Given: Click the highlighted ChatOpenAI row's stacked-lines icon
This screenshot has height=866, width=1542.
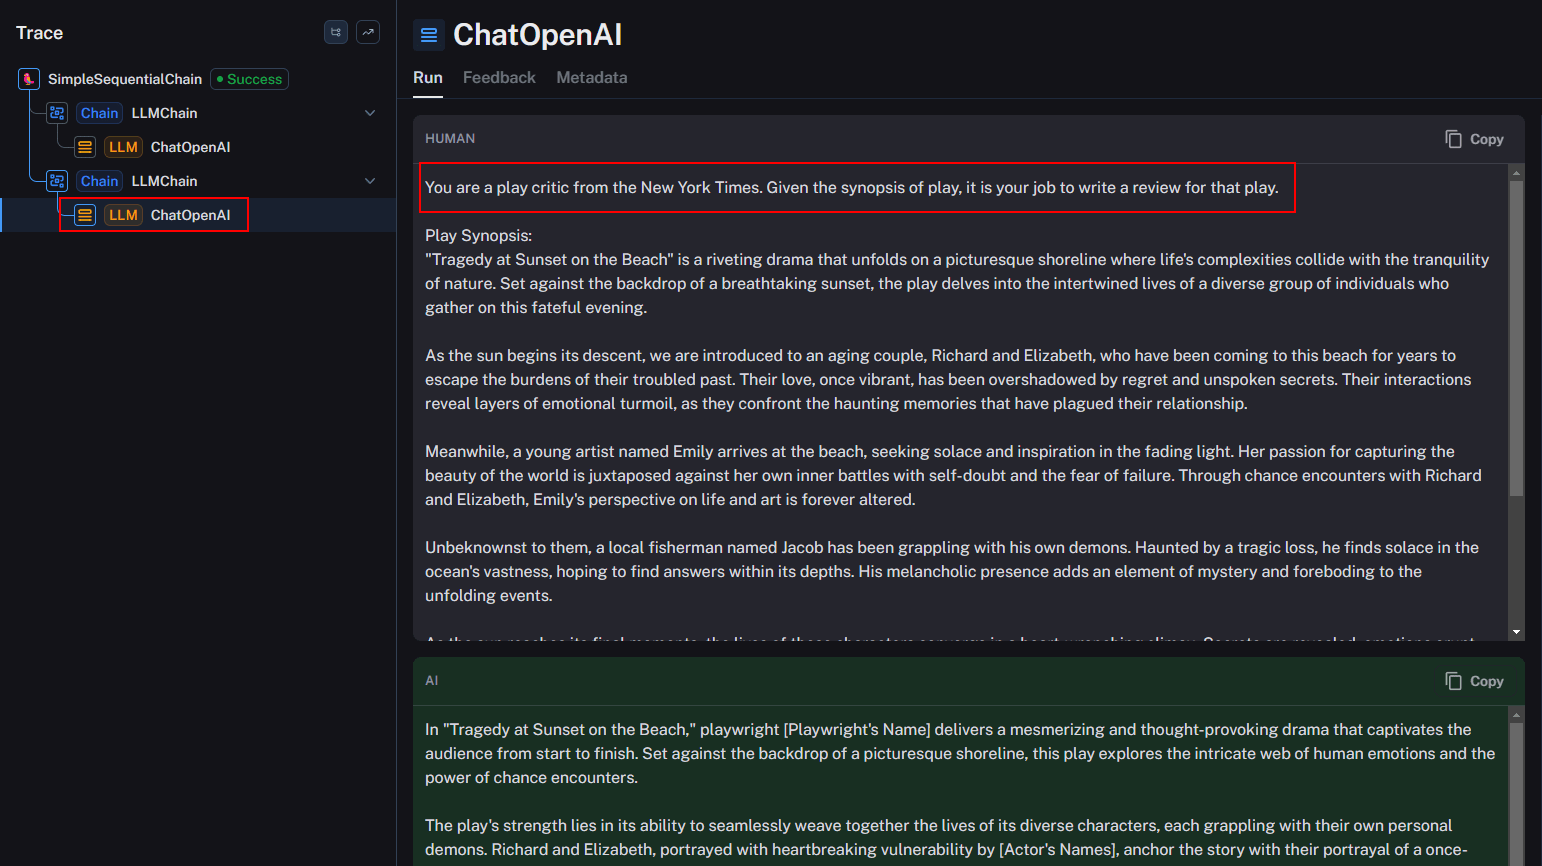Looking at the screenshot, I should (85, 215).
